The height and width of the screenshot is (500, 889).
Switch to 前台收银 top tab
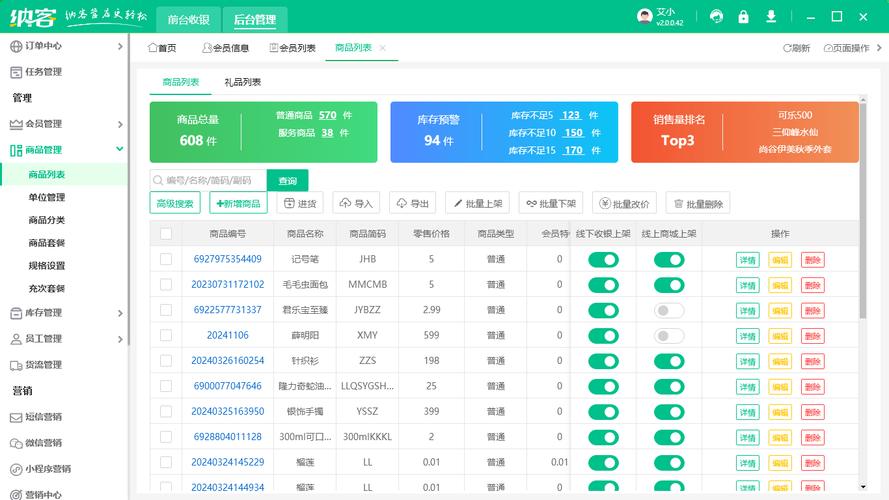(188, 20)
